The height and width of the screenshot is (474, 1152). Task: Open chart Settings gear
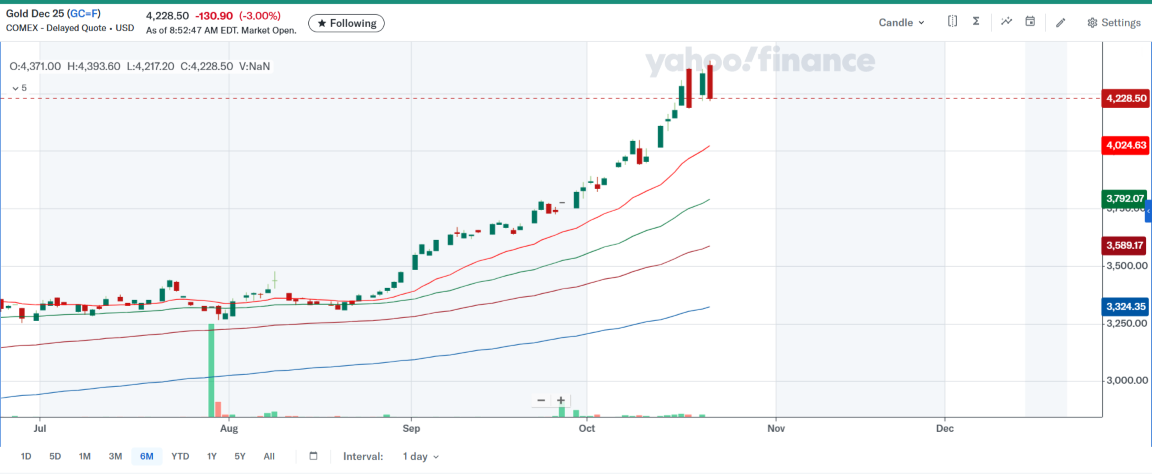tap(1113, 22)
